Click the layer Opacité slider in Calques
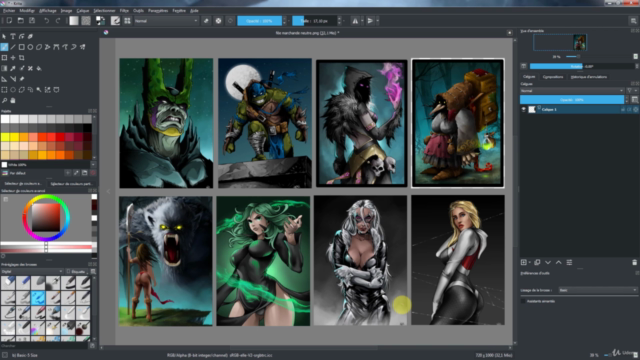 pos(572,100)
